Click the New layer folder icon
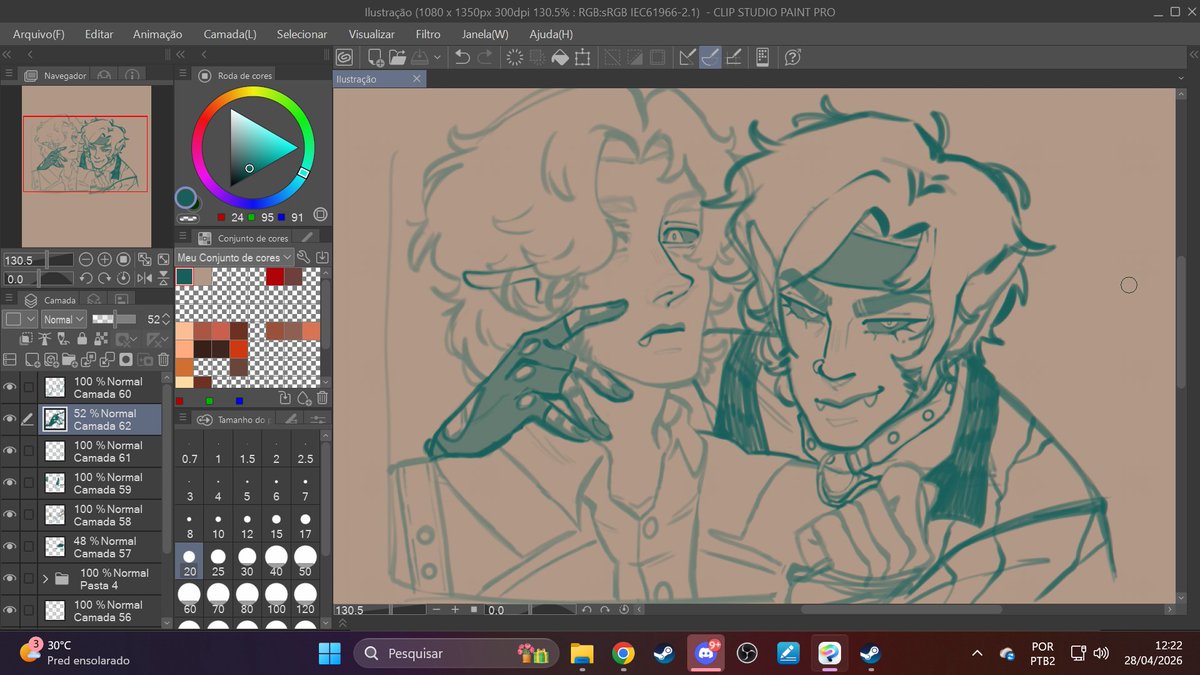This screenshot has height=675, width=1200. (68, 359)
